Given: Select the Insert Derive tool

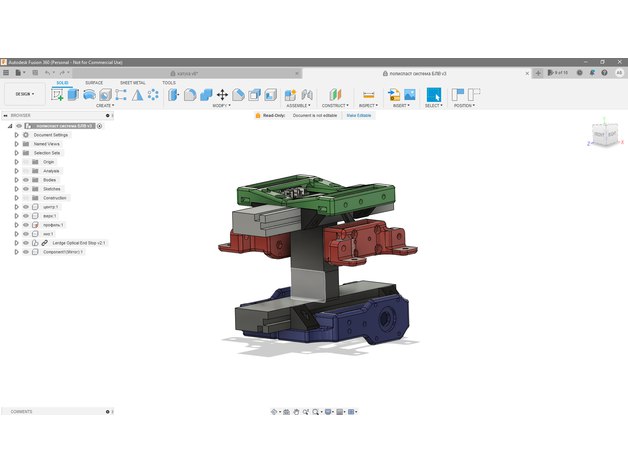Looking at the screenshot, I should pos(394,95).
